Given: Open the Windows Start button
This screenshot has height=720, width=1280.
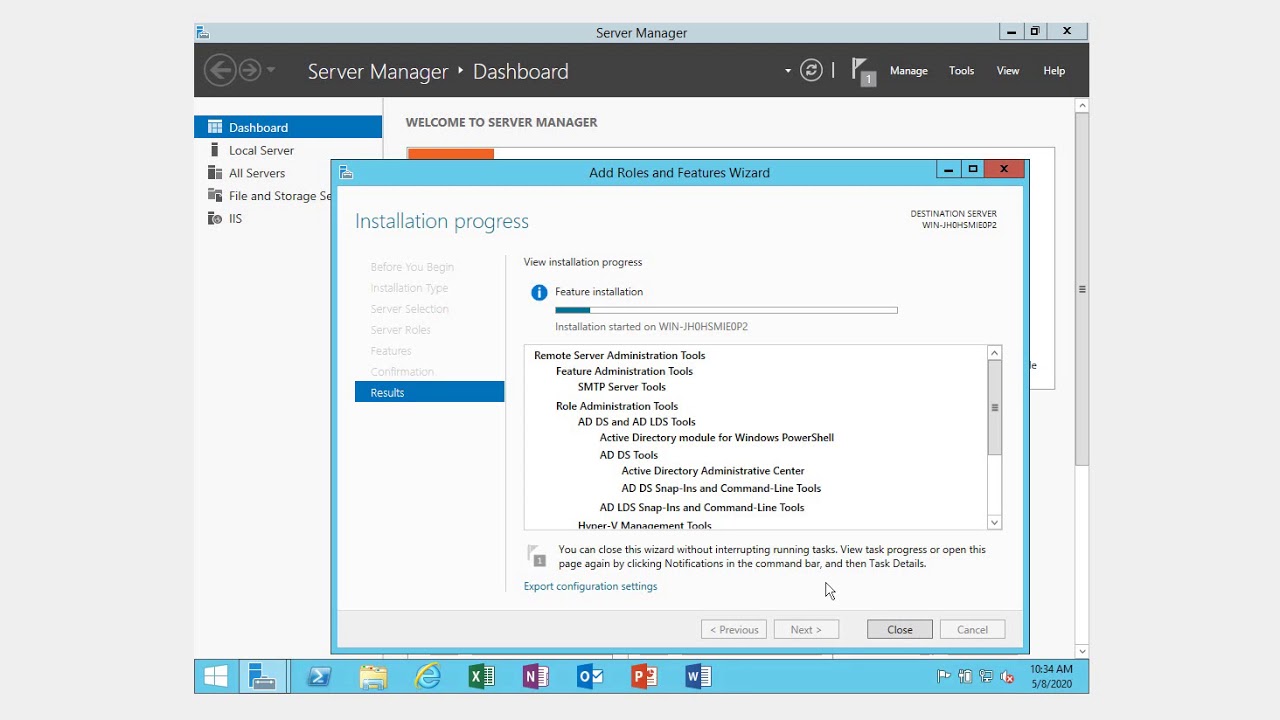Looking at the screenshot, I should tap(216, 677).
